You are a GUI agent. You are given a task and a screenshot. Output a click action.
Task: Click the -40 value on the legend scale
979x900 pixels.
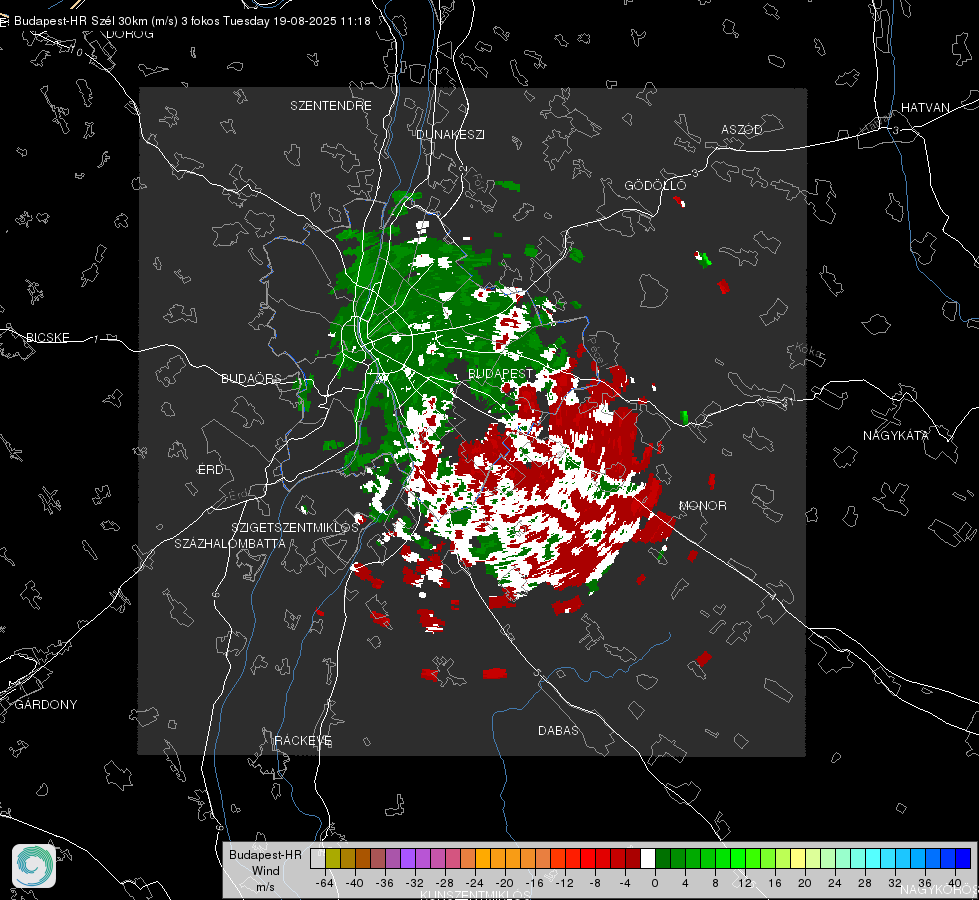tap(355, 883)
